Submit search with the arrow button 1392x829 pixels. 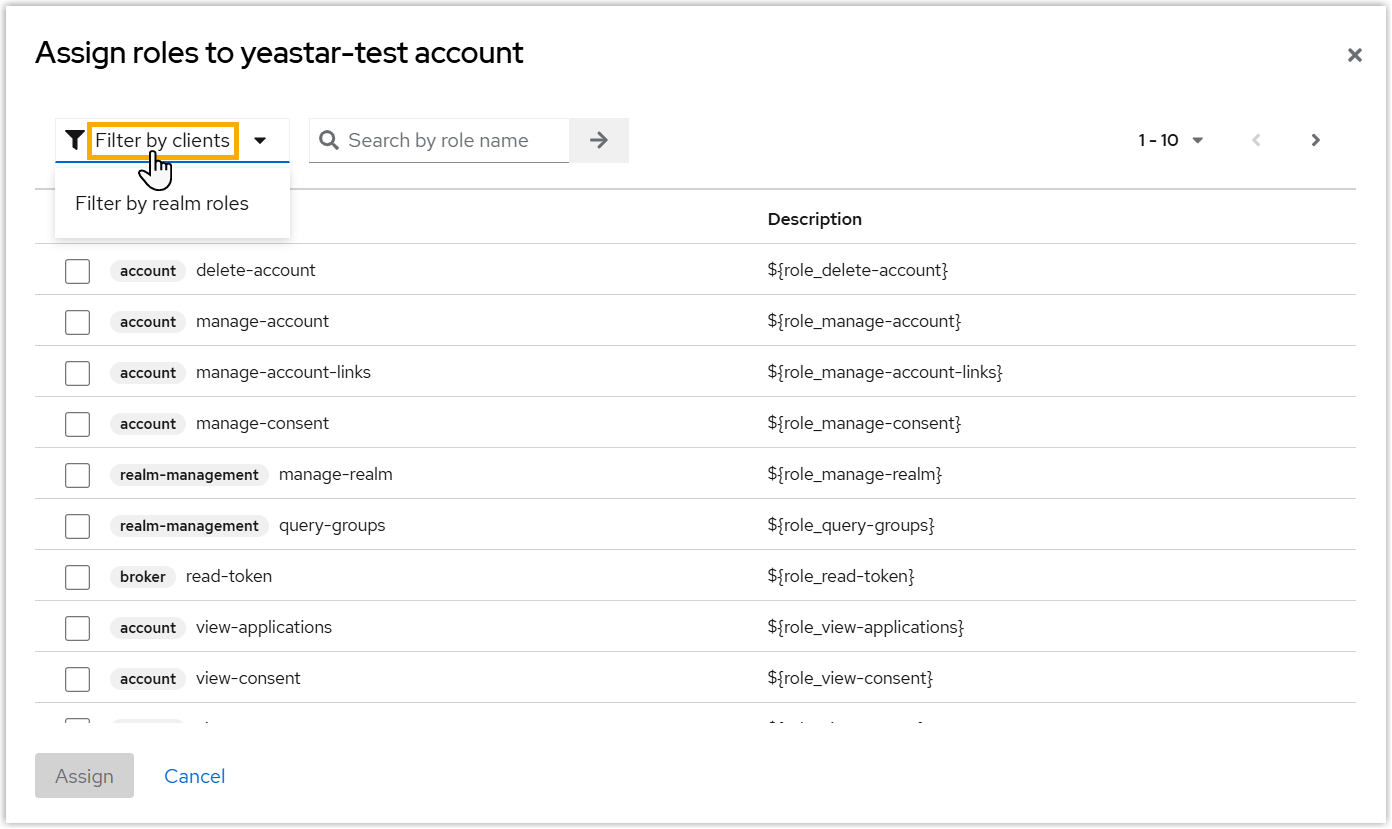(599, 141)
